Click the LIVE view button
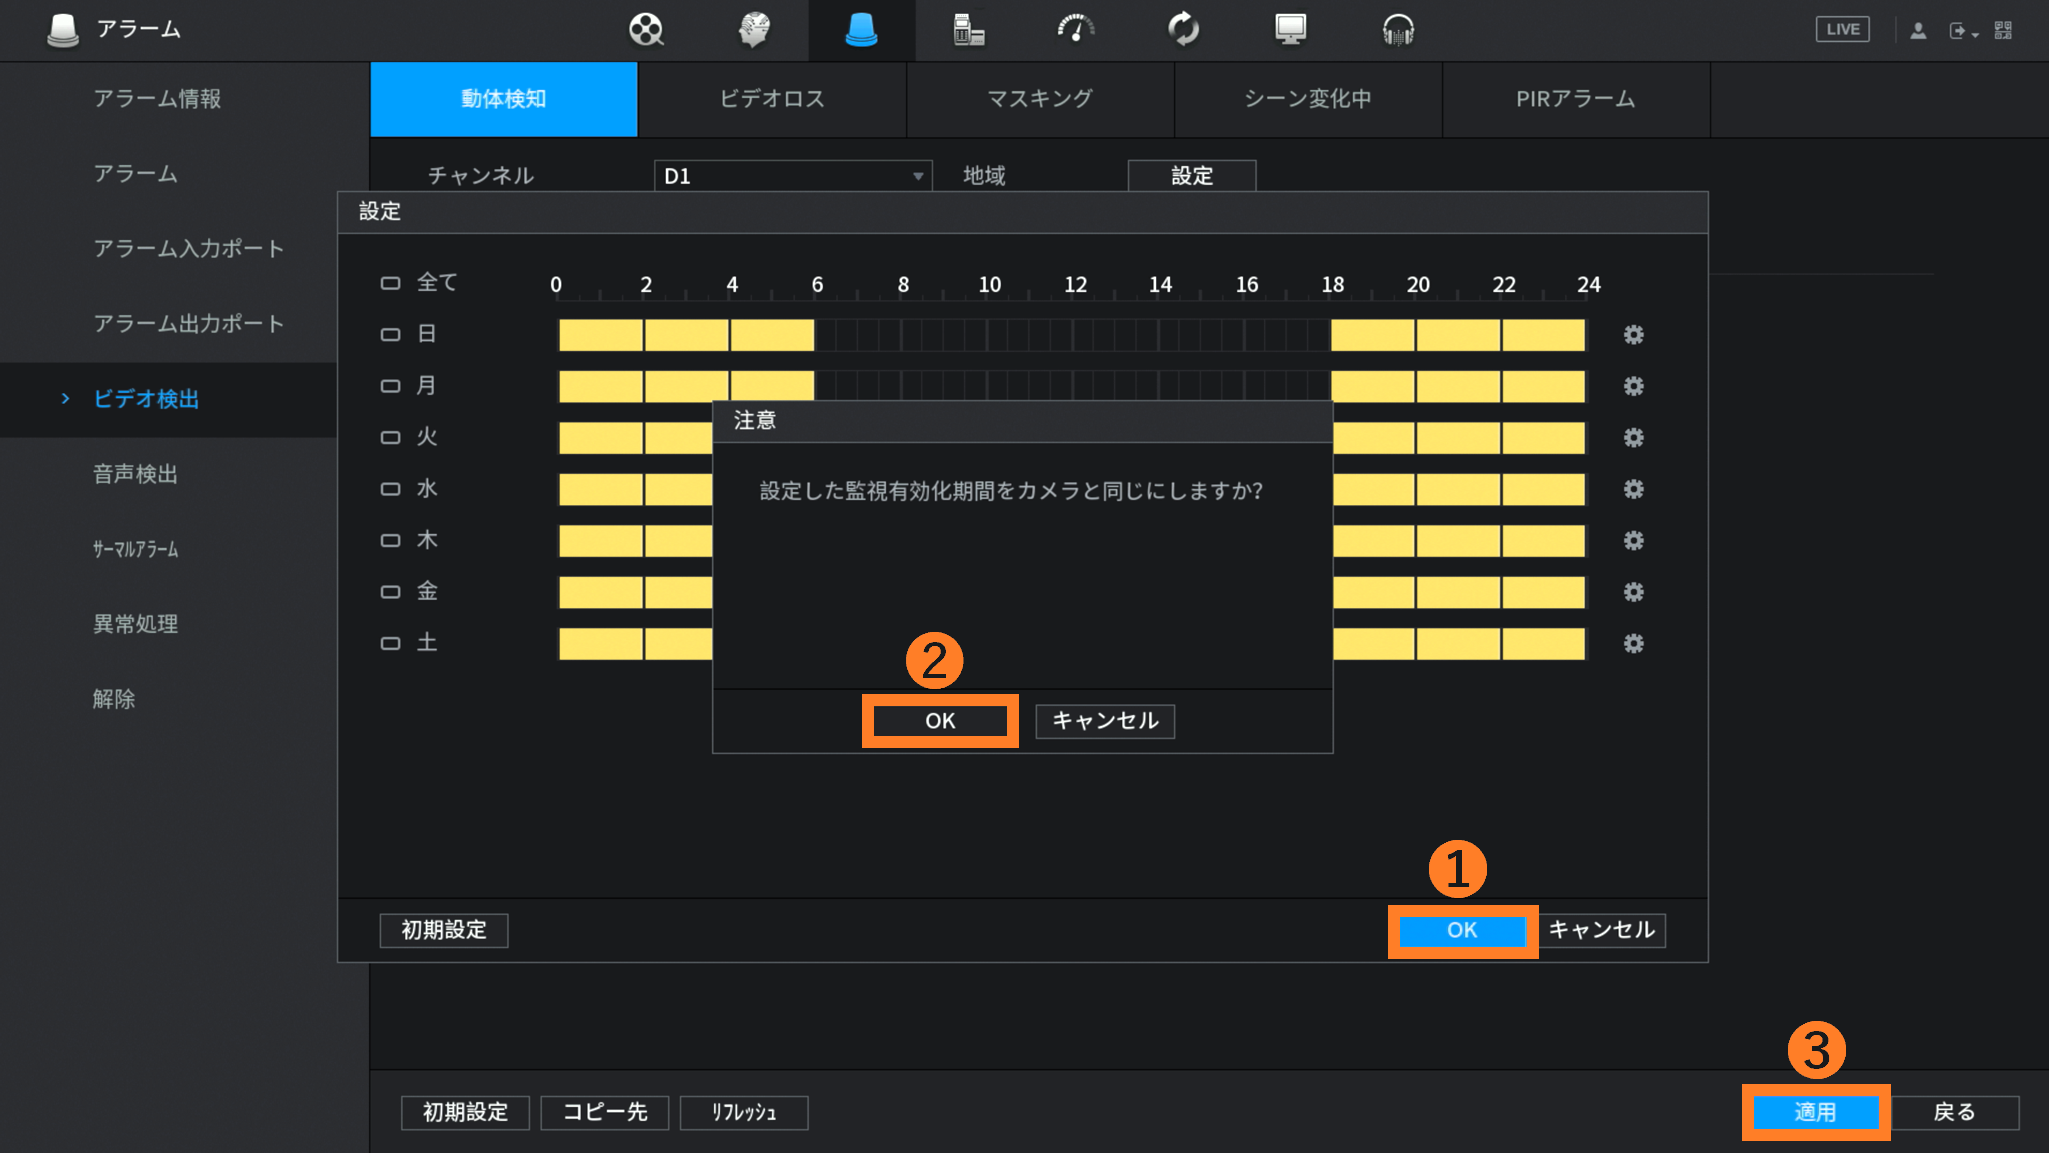This screenshot has height=1153, width=2049. [1842, 30]
